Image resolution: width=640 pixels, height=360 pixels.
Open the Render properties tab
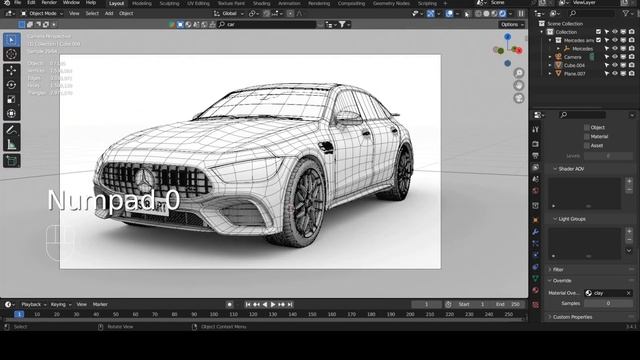click(x=536, y=144)
